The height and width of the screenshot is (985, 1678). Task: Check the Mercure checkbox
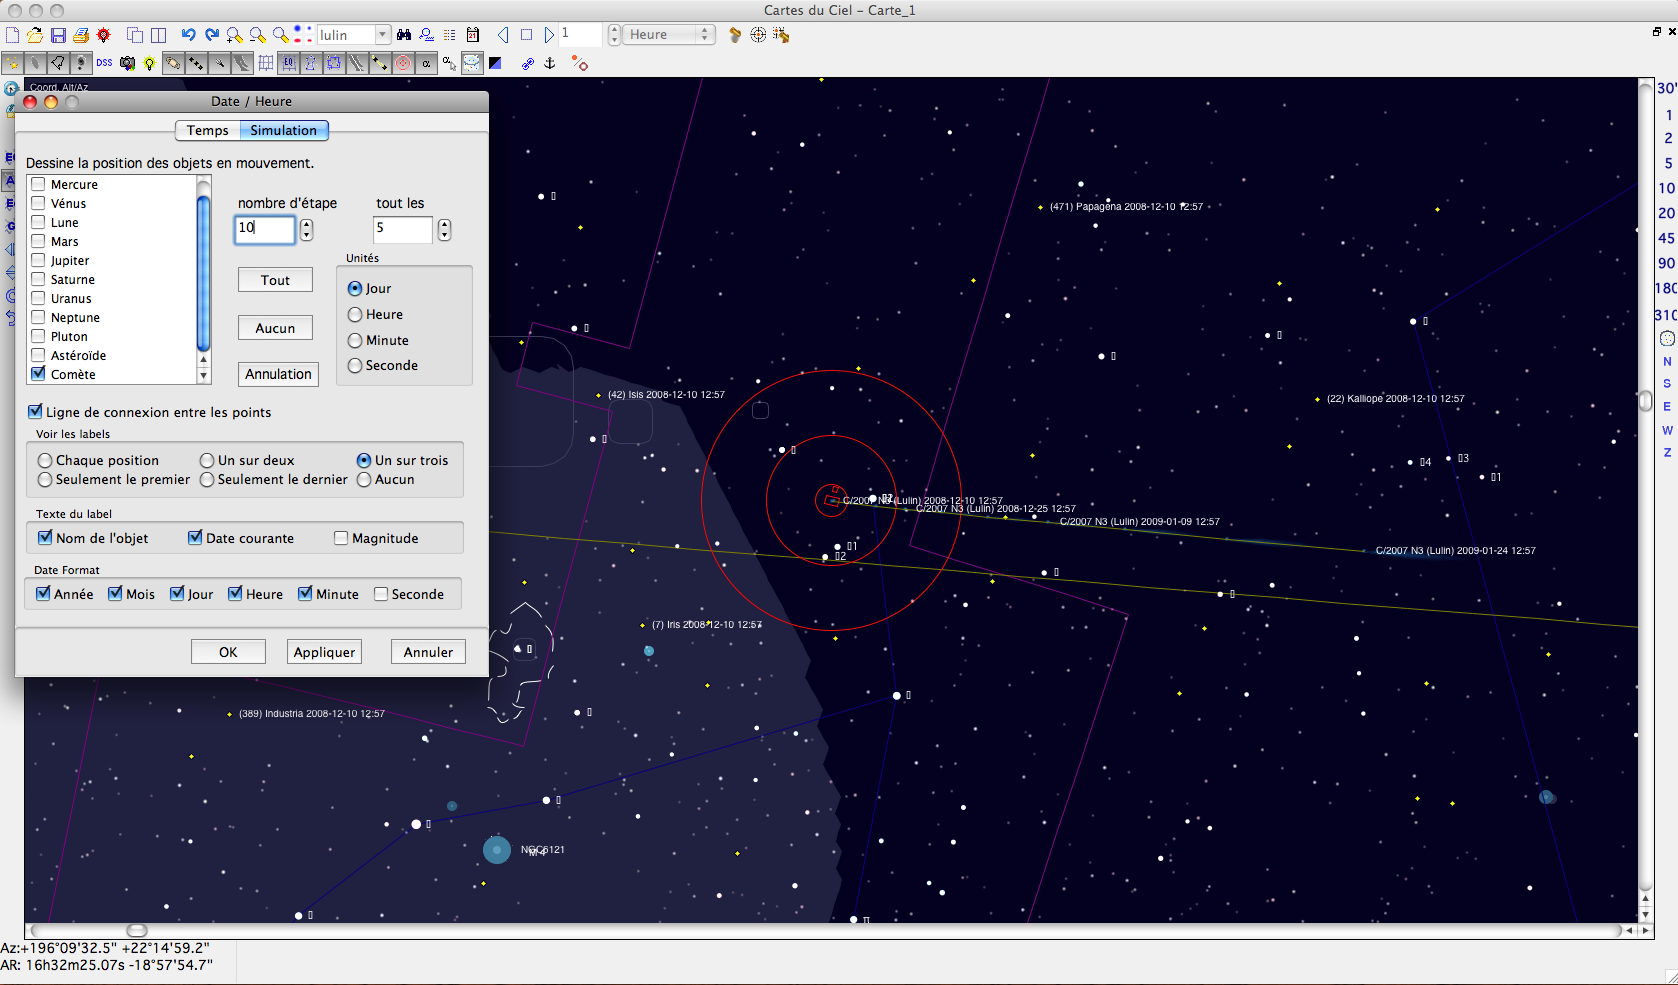tap(39, 184)
